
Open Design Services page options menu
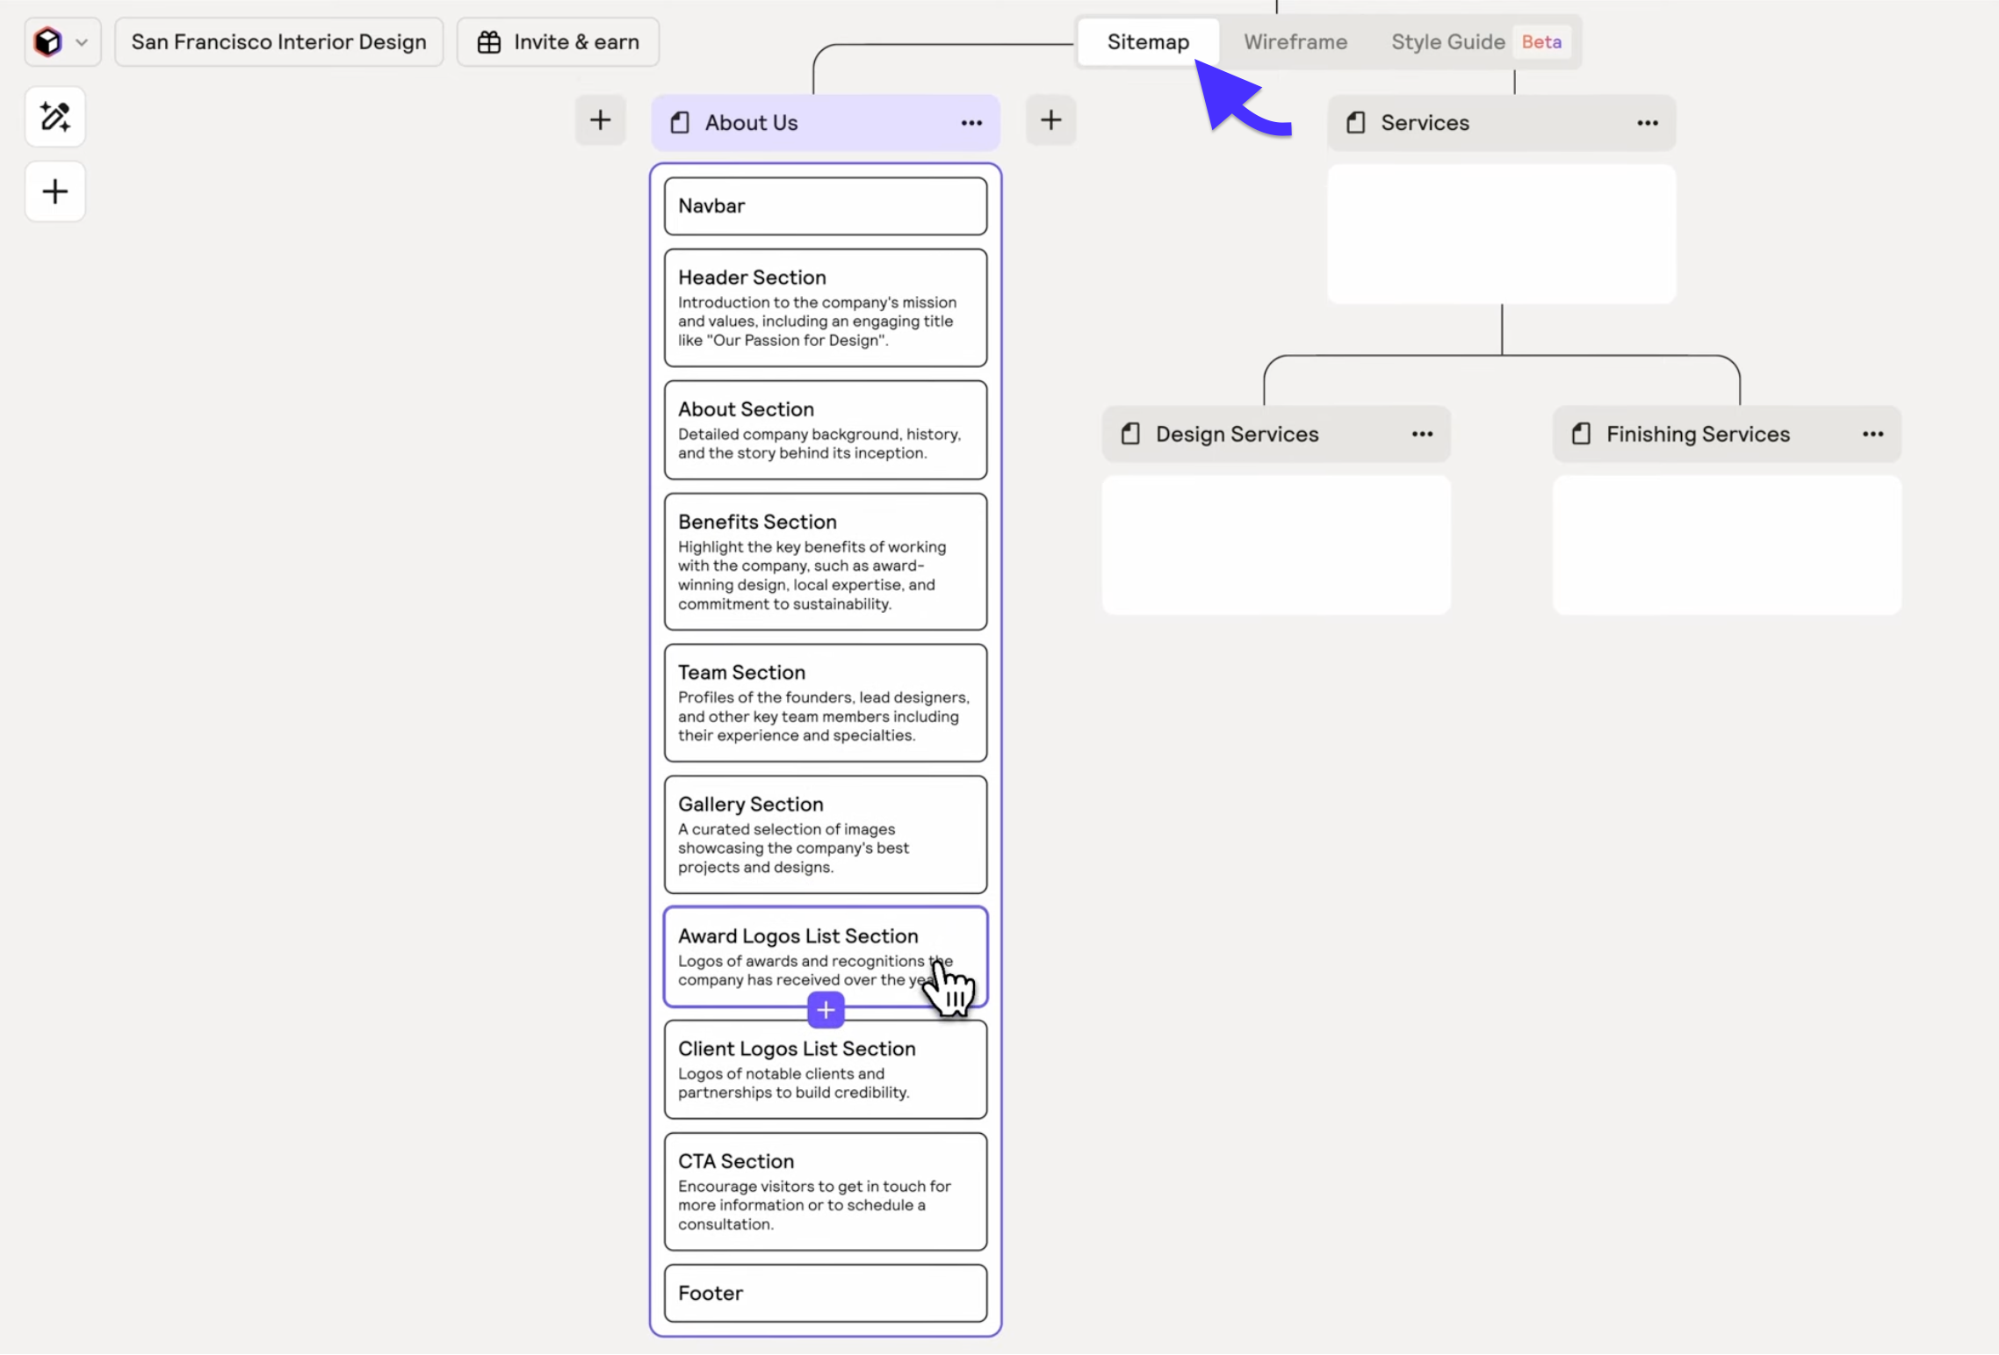click(x=1422, y=434)
